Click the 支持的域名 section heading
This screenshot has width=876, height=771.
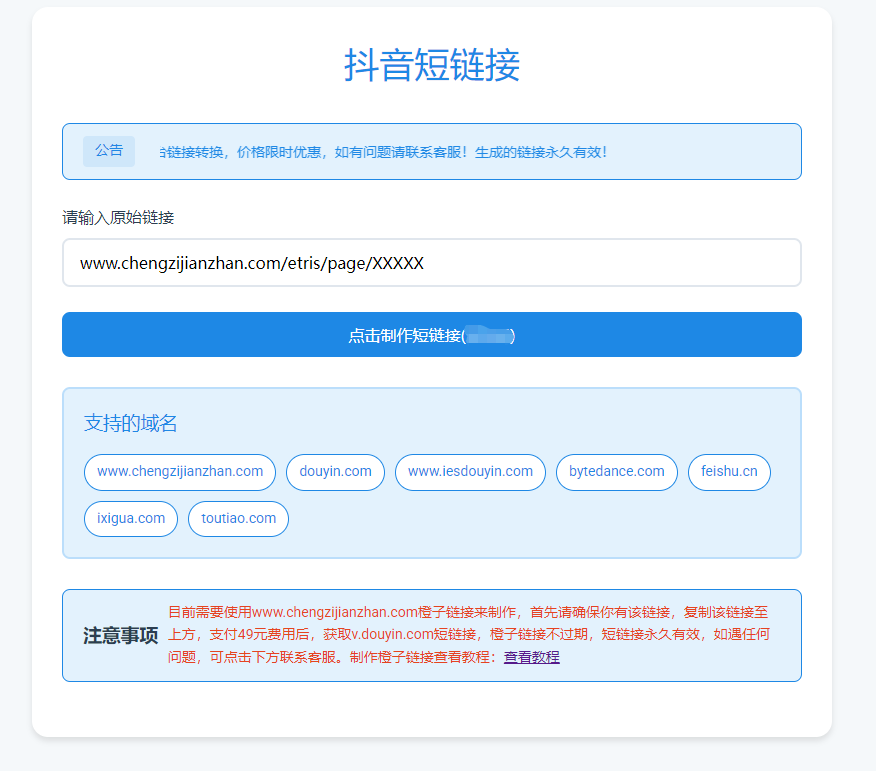pos(130,423)
